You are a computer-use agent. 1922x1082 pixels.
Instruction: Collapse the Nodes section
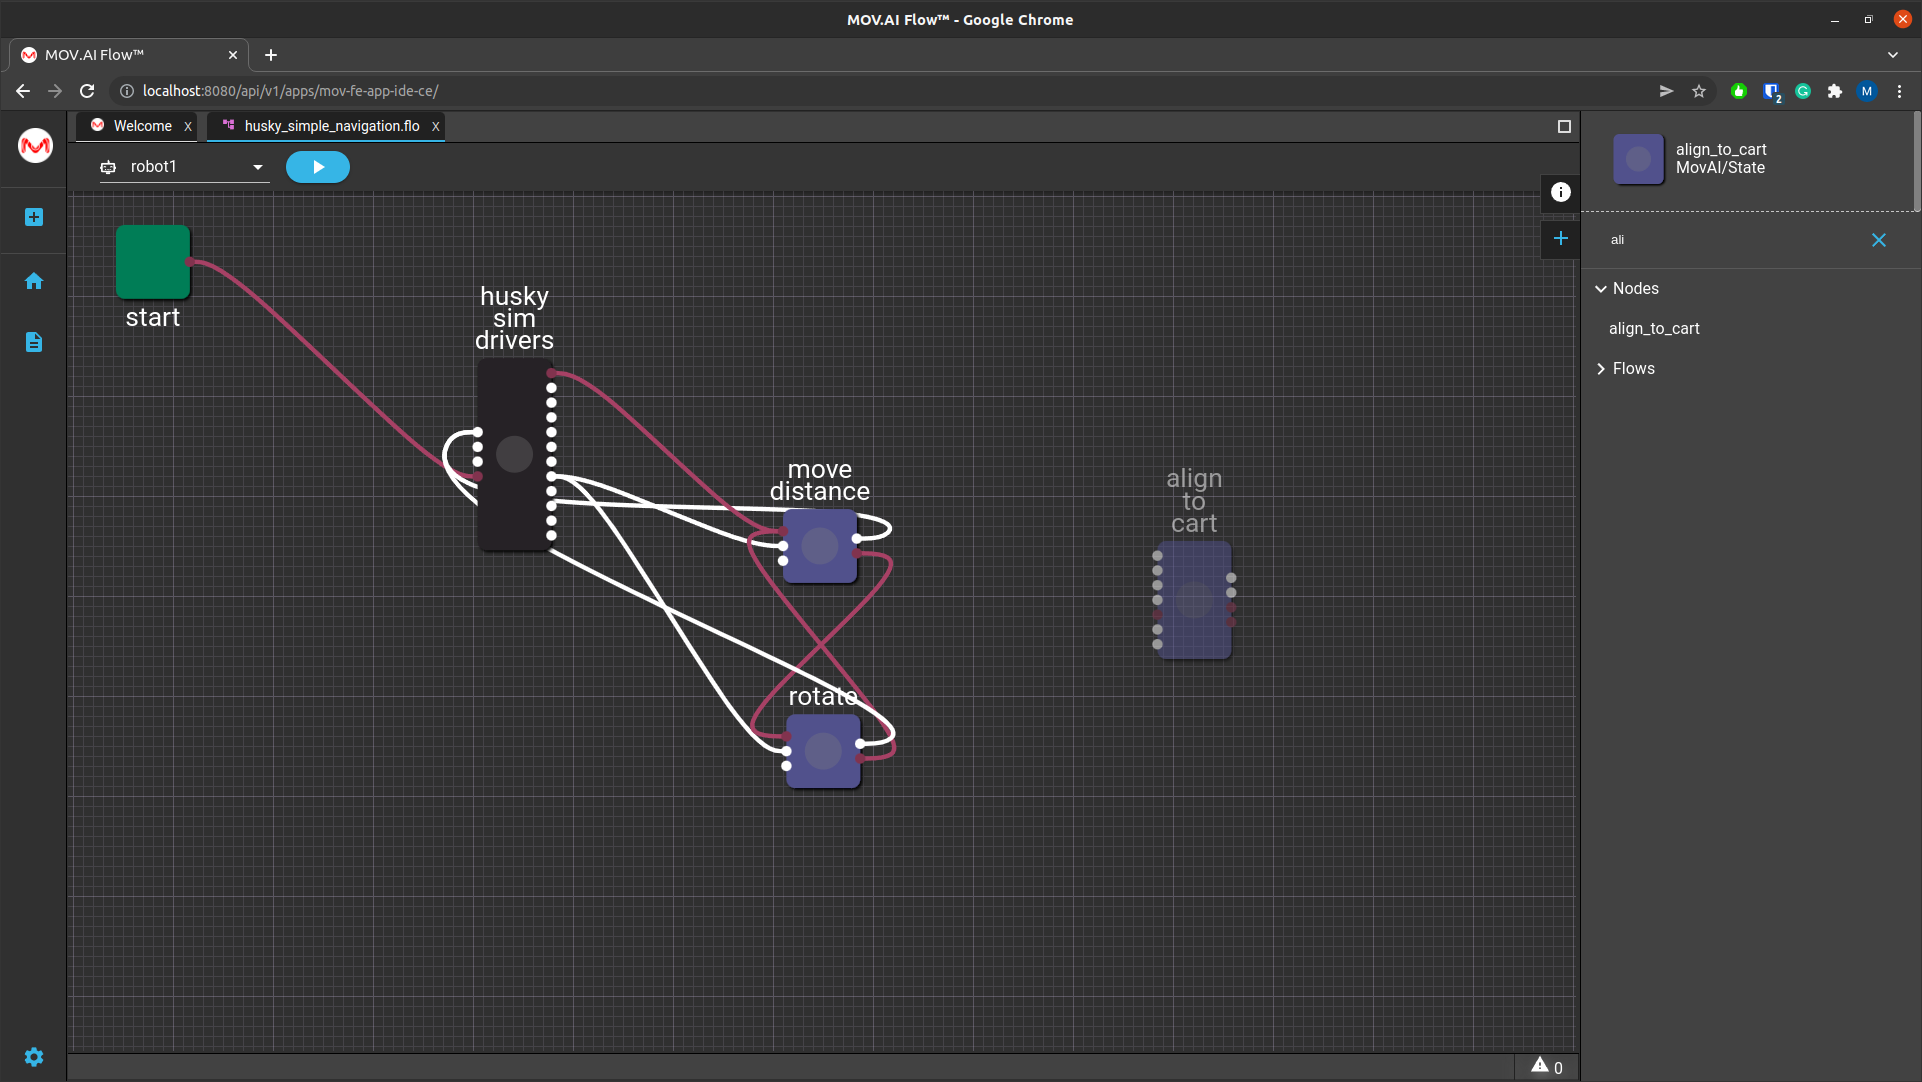point(1601,289)
